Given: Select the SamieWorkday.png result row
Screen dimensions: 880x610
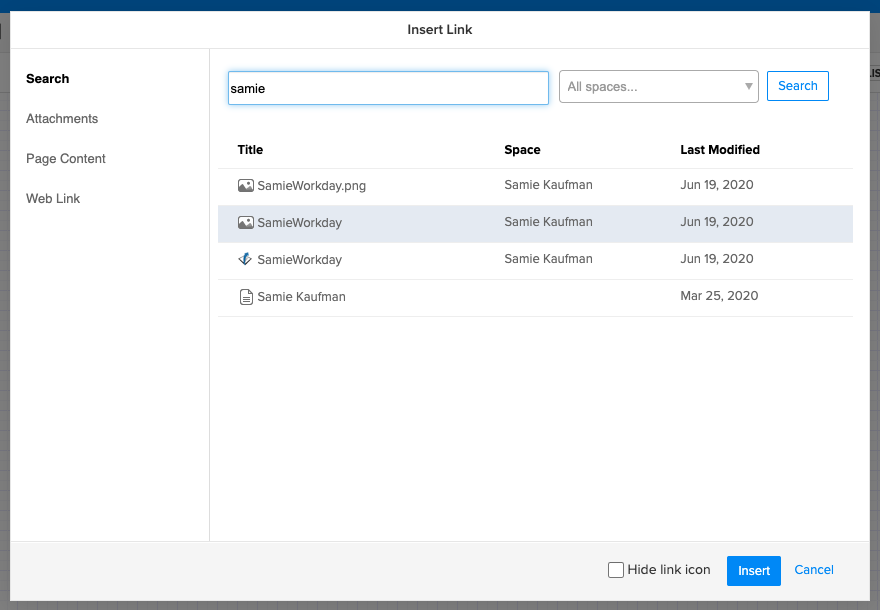Looking at the screenshot, I should click(x=310, y=185).
